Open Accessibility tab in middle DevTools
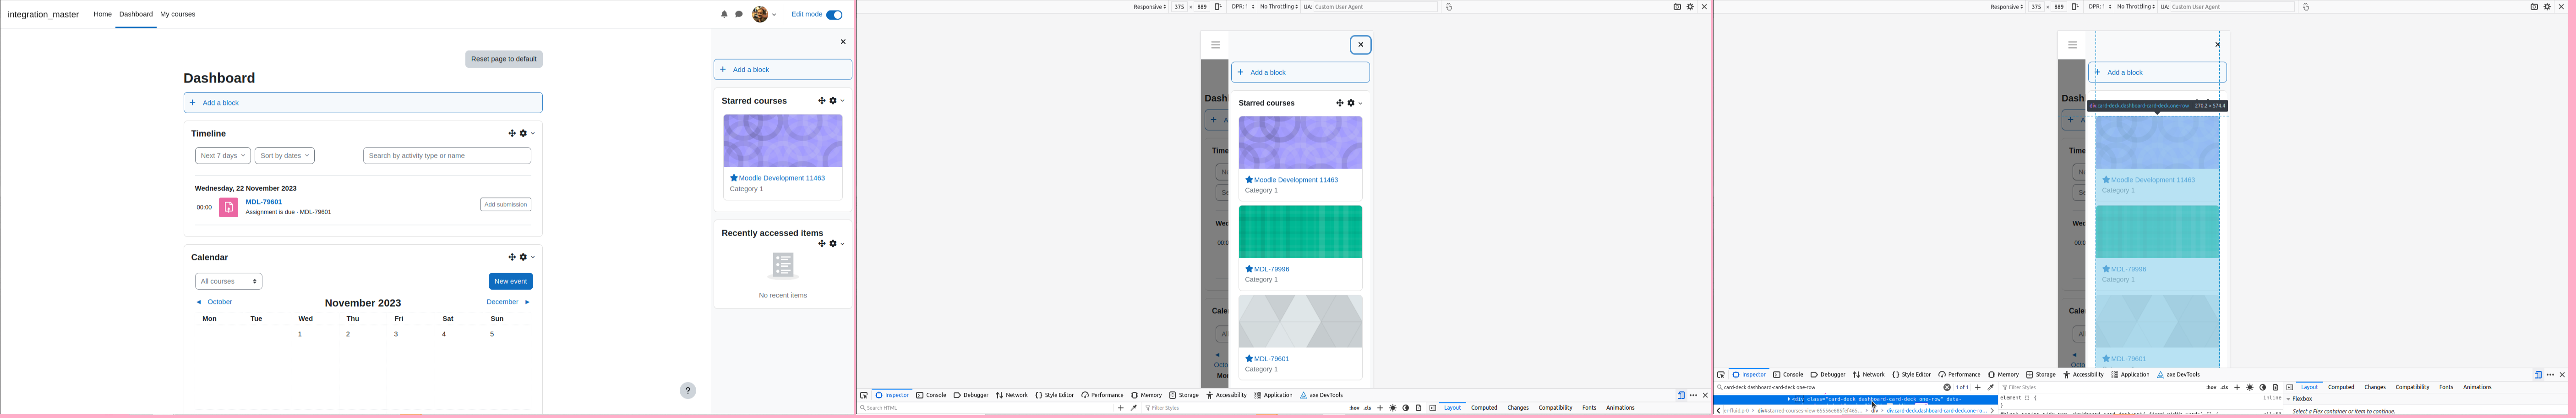This screenshot has height=418, width=2576. pos(1227,396)
